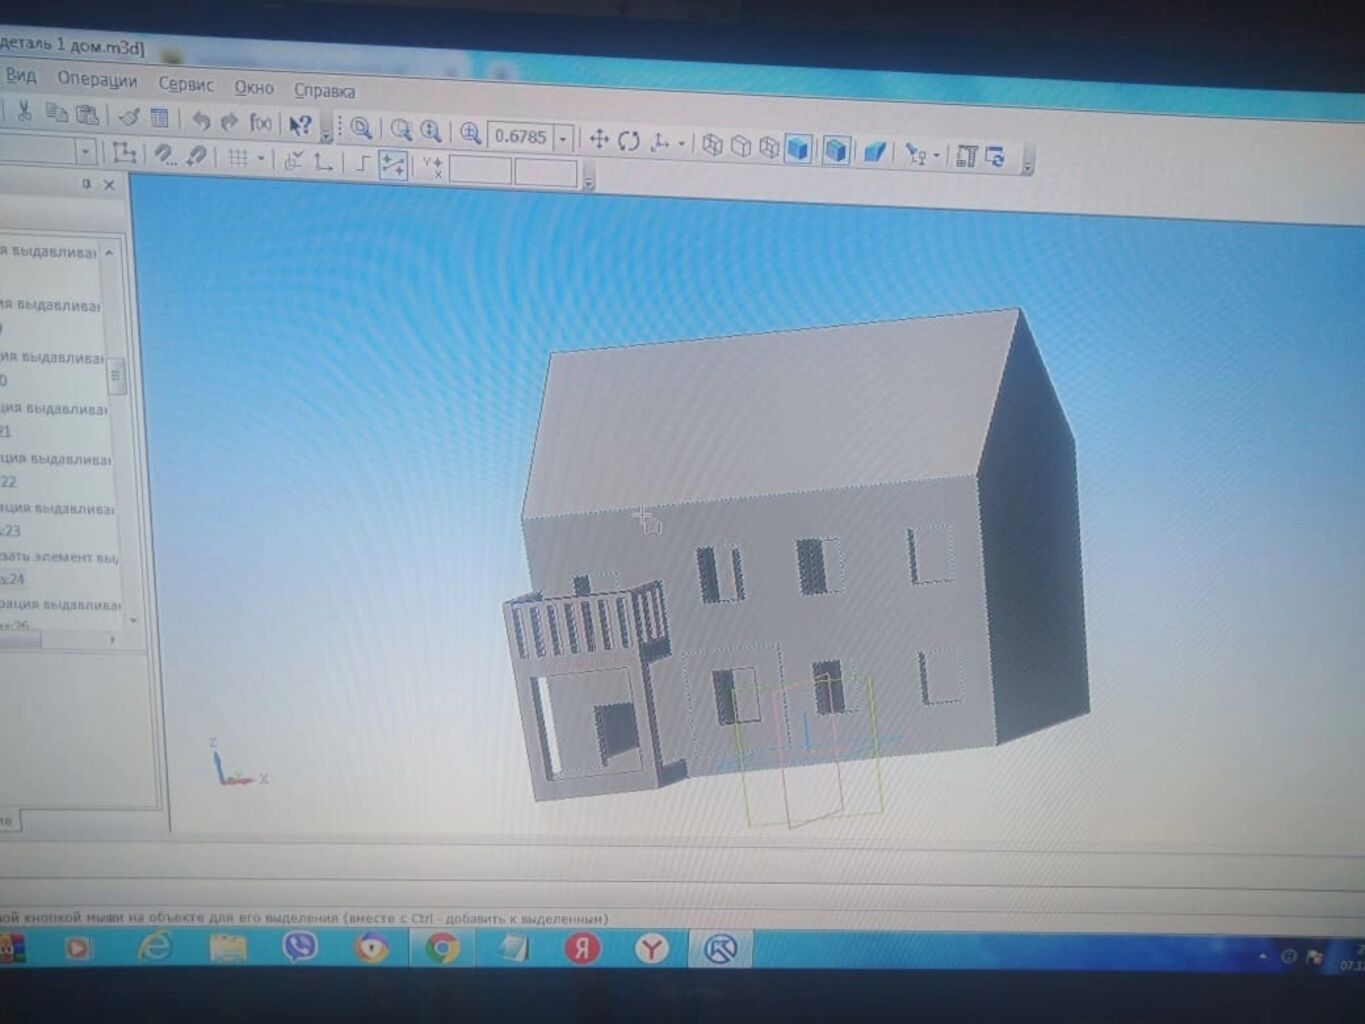The width and height of the screenshot is (1365, 1024).
Task: Open the orientation dropdown arrow
Action: 681,143
